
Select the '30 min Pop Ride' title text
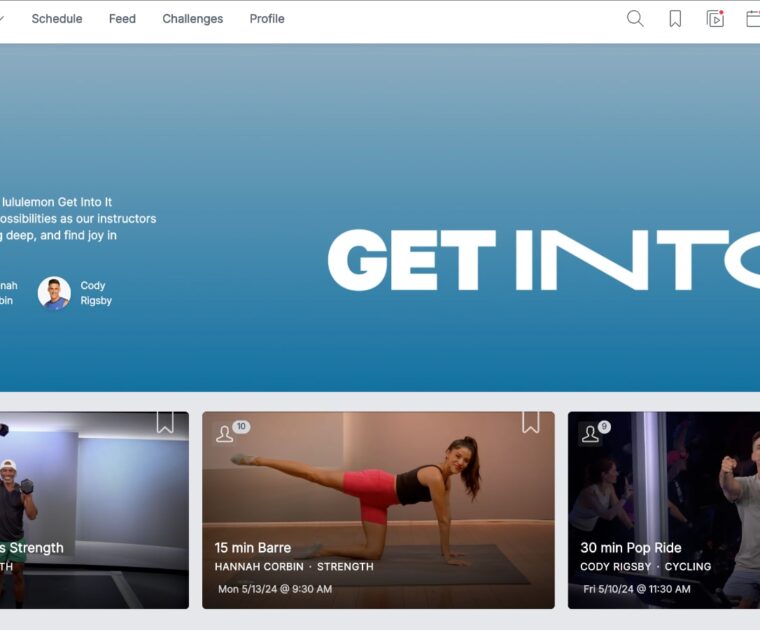click(x=631, y=548)
